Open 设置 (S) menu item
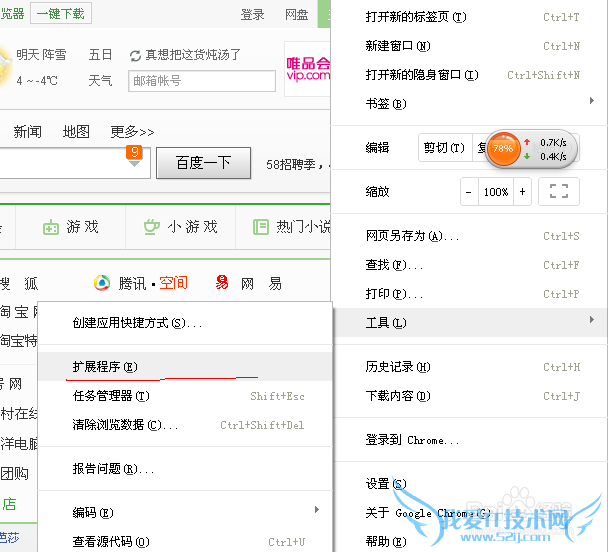 470,484
